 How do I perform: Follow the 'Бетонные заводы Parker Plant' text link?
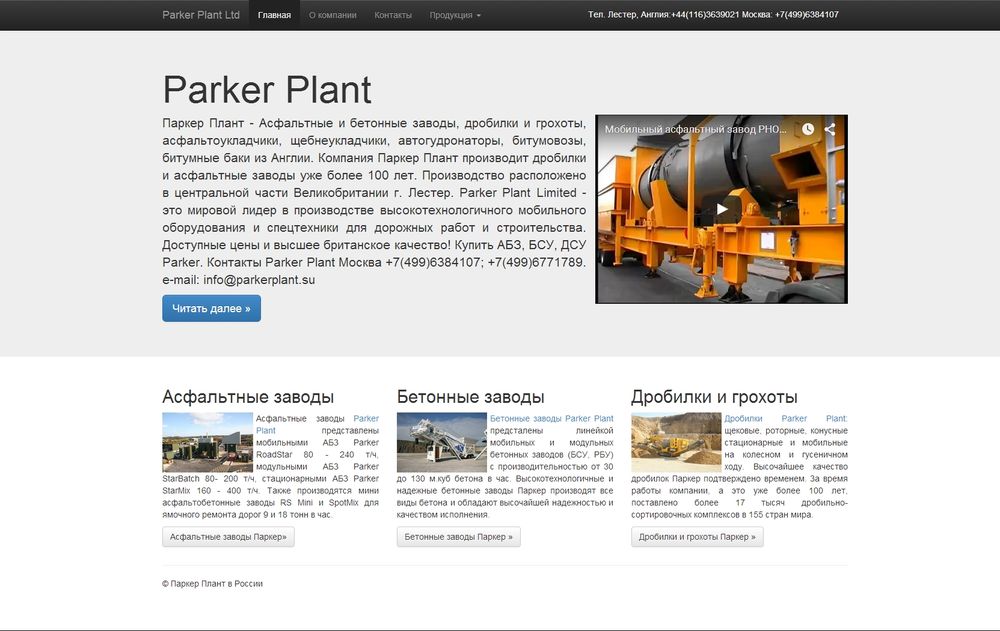pyautogui.click(x=552, y=419)
